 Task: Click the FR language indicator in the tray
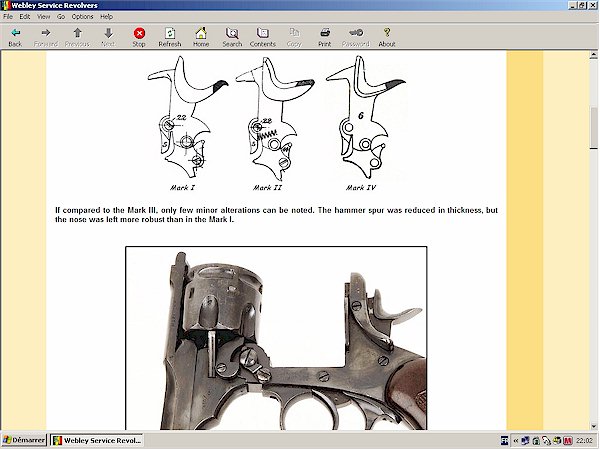point(504,440)
